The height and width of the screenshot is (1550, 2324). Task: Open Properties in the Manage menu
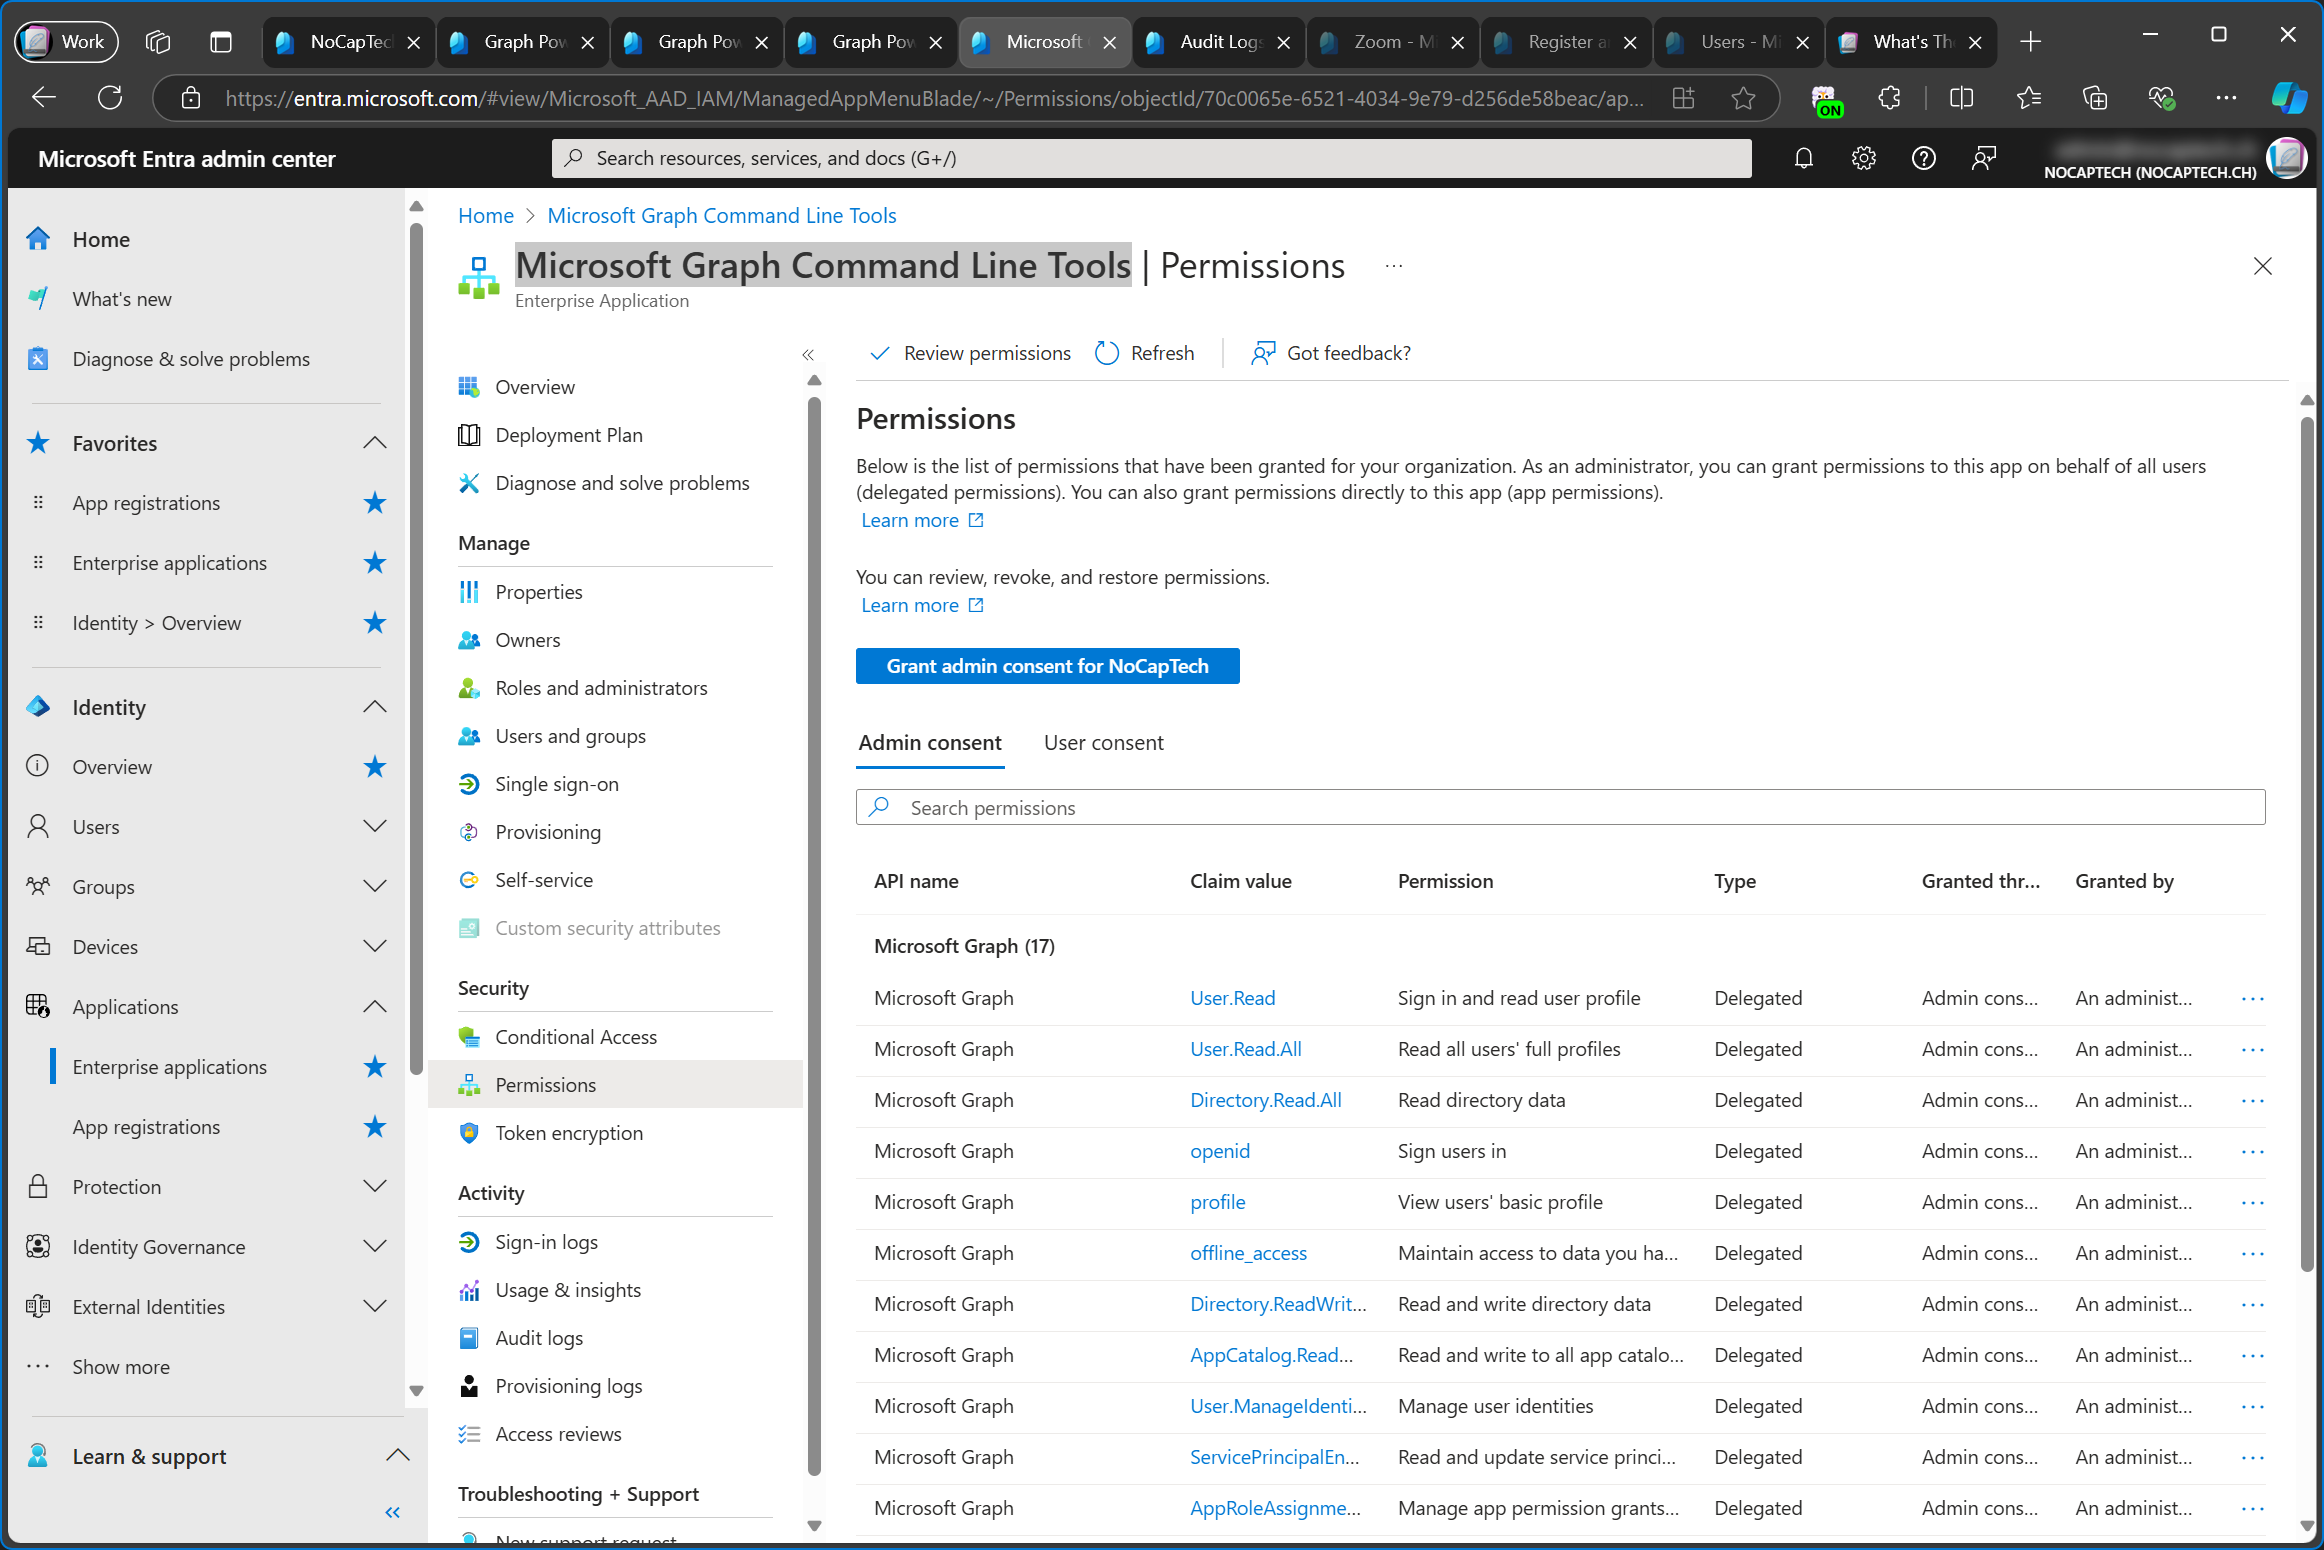click(538, 592)
